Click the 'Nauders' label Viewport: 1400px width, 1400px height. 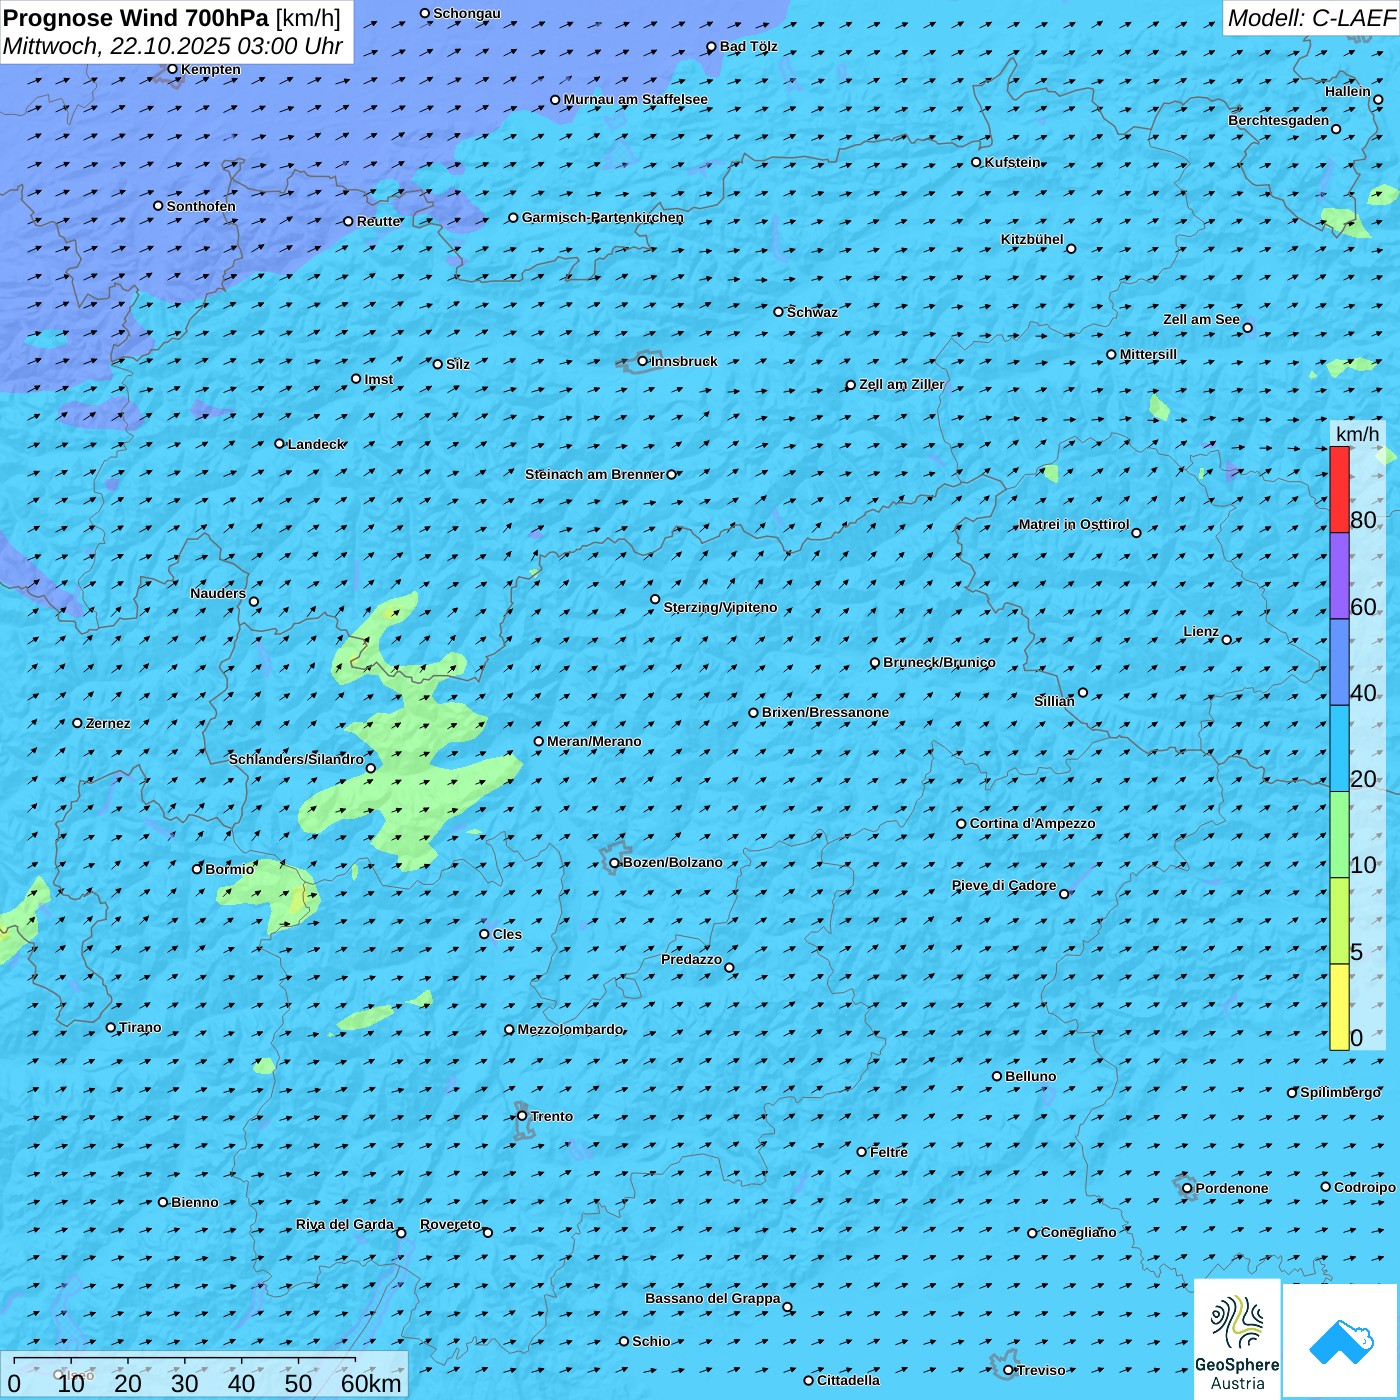[218, 593]
